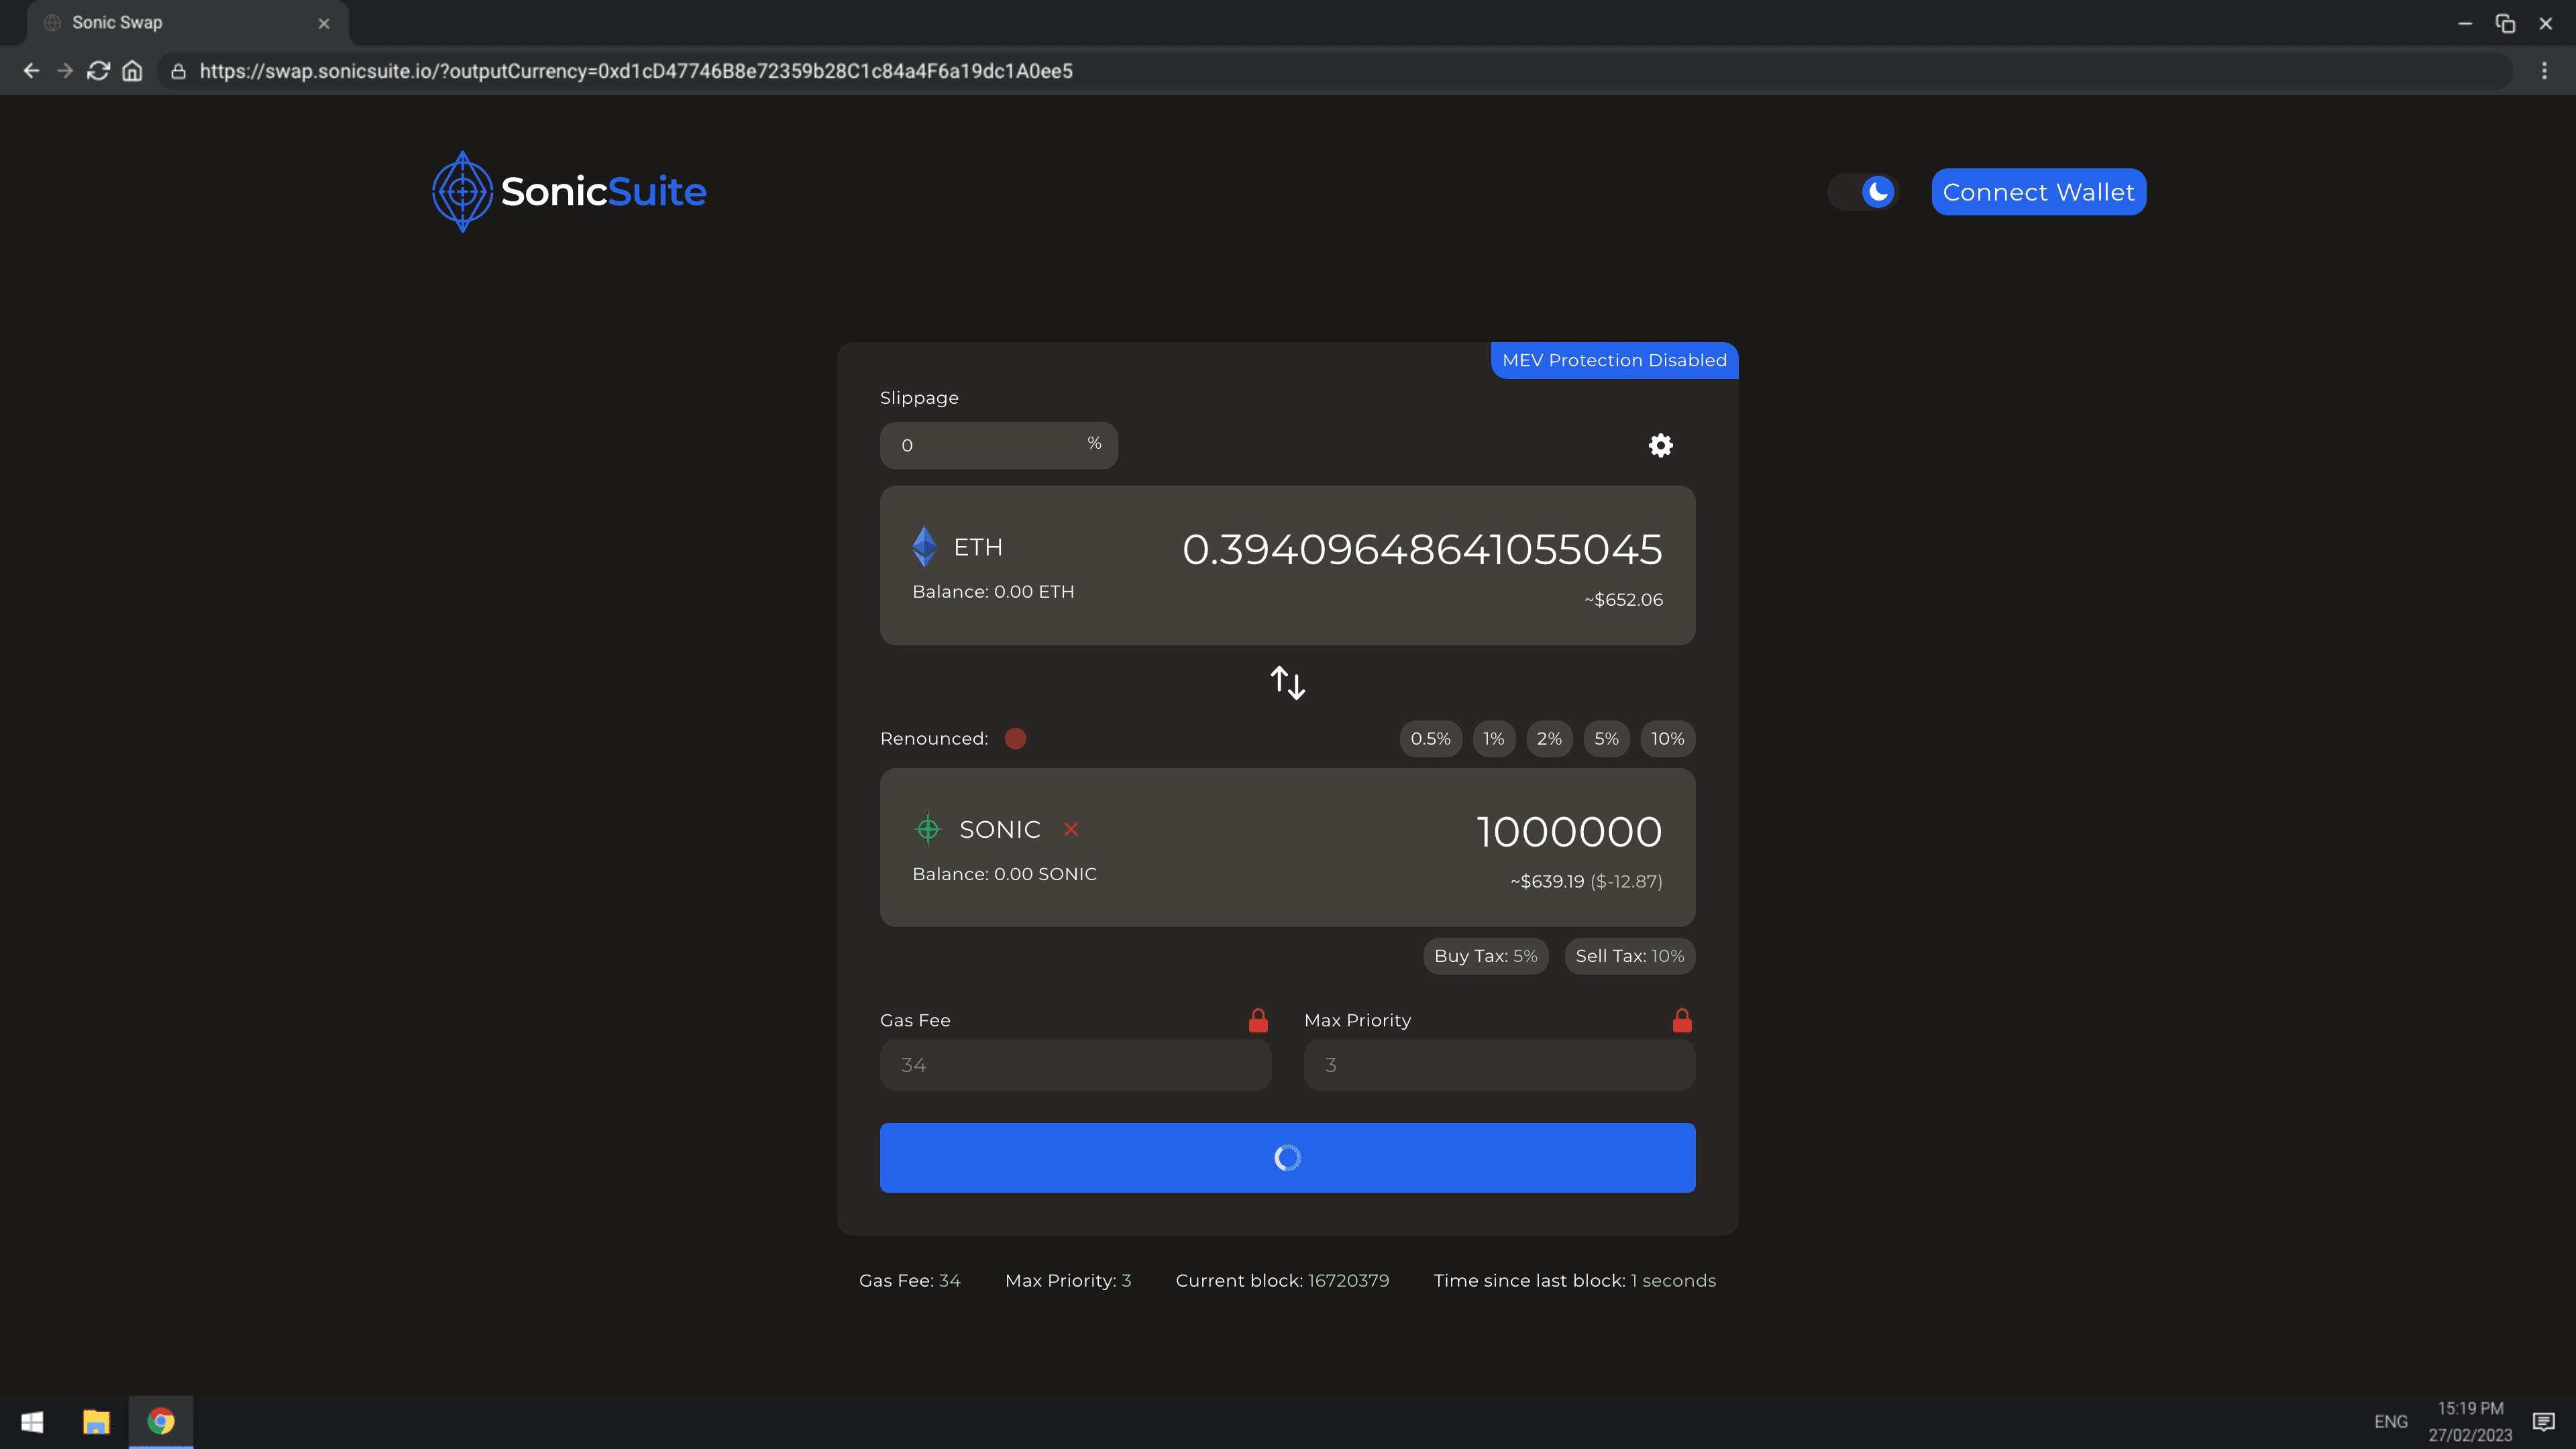
Task: Reload the page
Action: tap(98, 71)
